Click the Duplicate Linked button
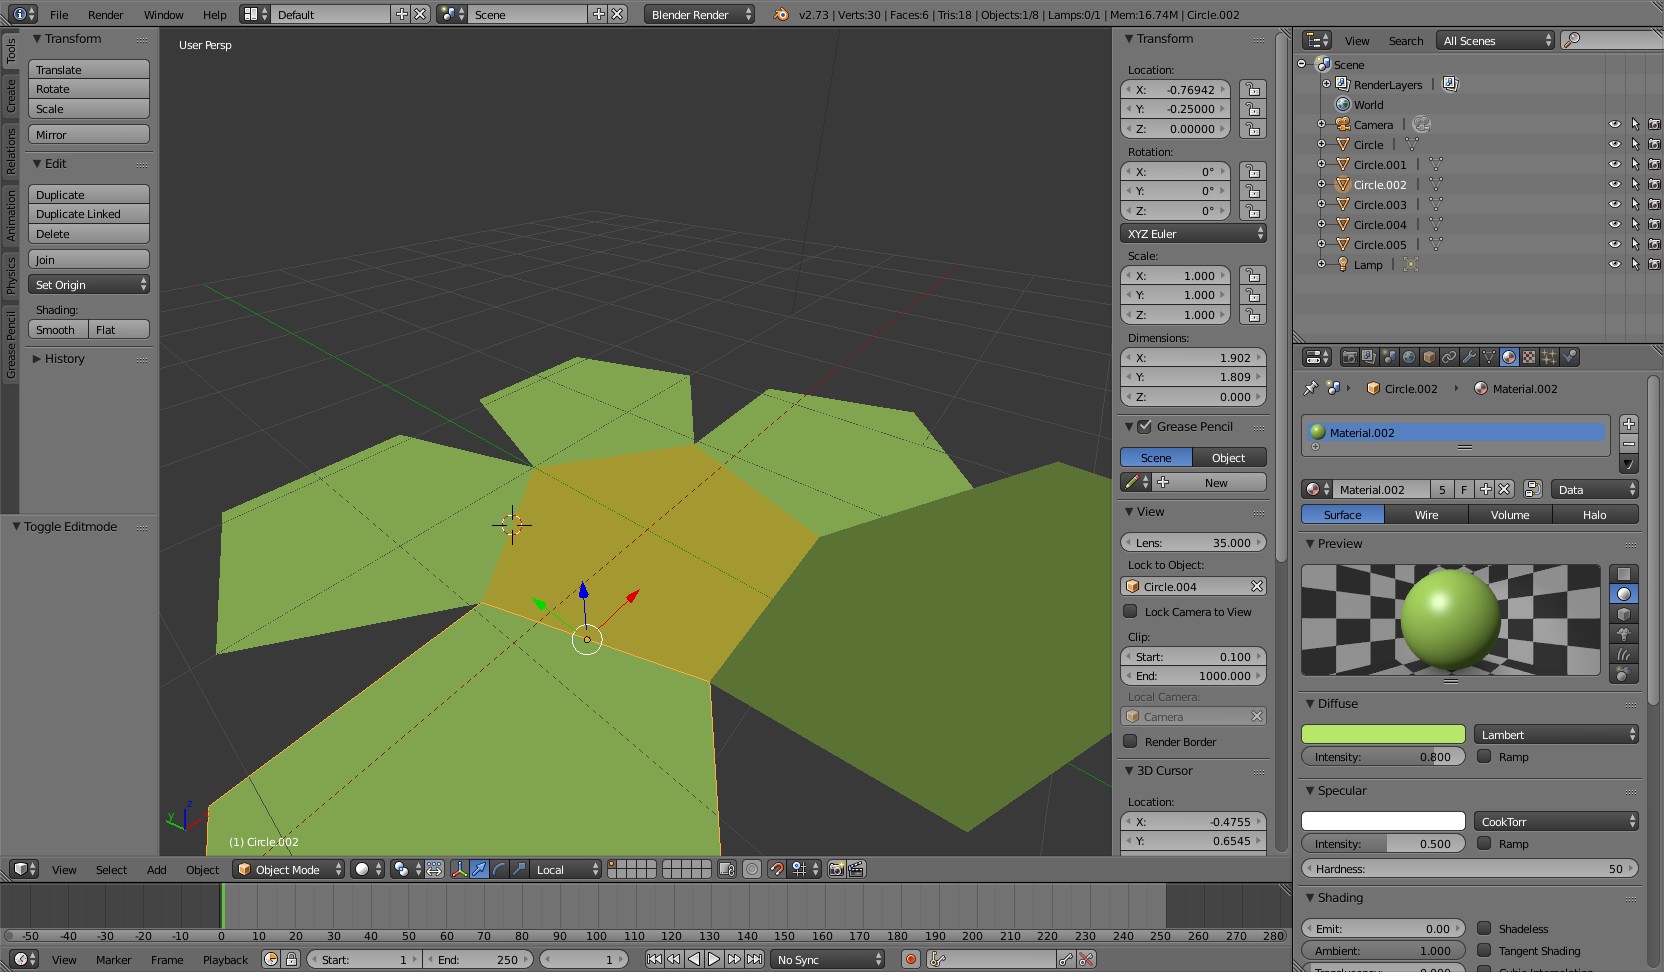 pyautogui.click(x=89, y=214)
